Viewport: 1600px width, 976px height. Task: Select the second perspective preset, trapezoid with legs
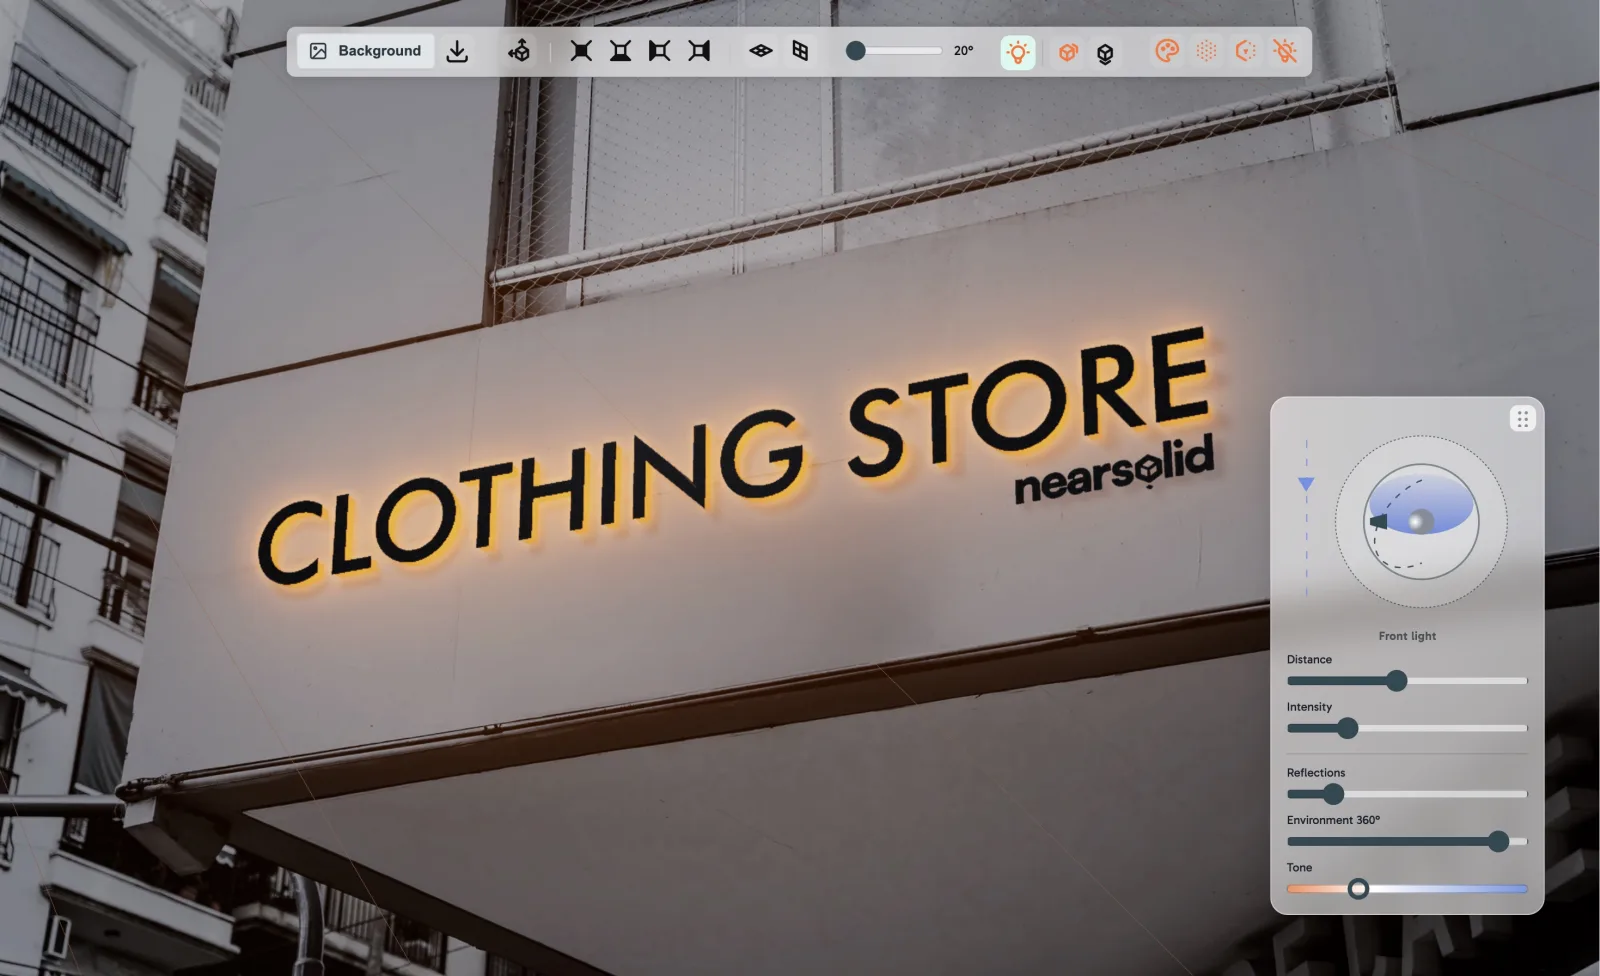620,51
